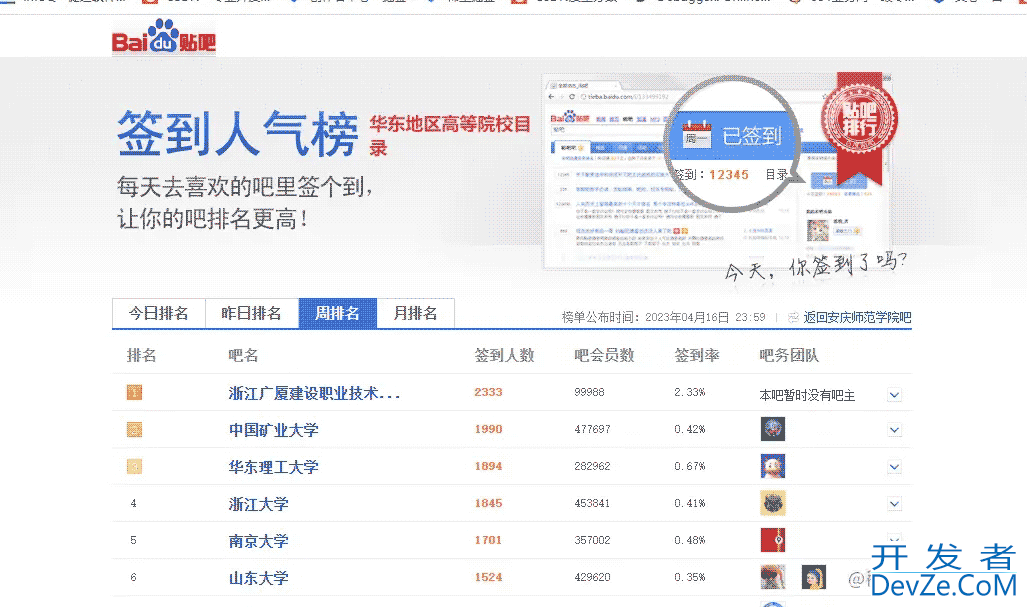This screenshot has height=607, width=1027.
Task: Expand the 浙江广厦建设职业技术 row arrow
Action: point(894,395)
